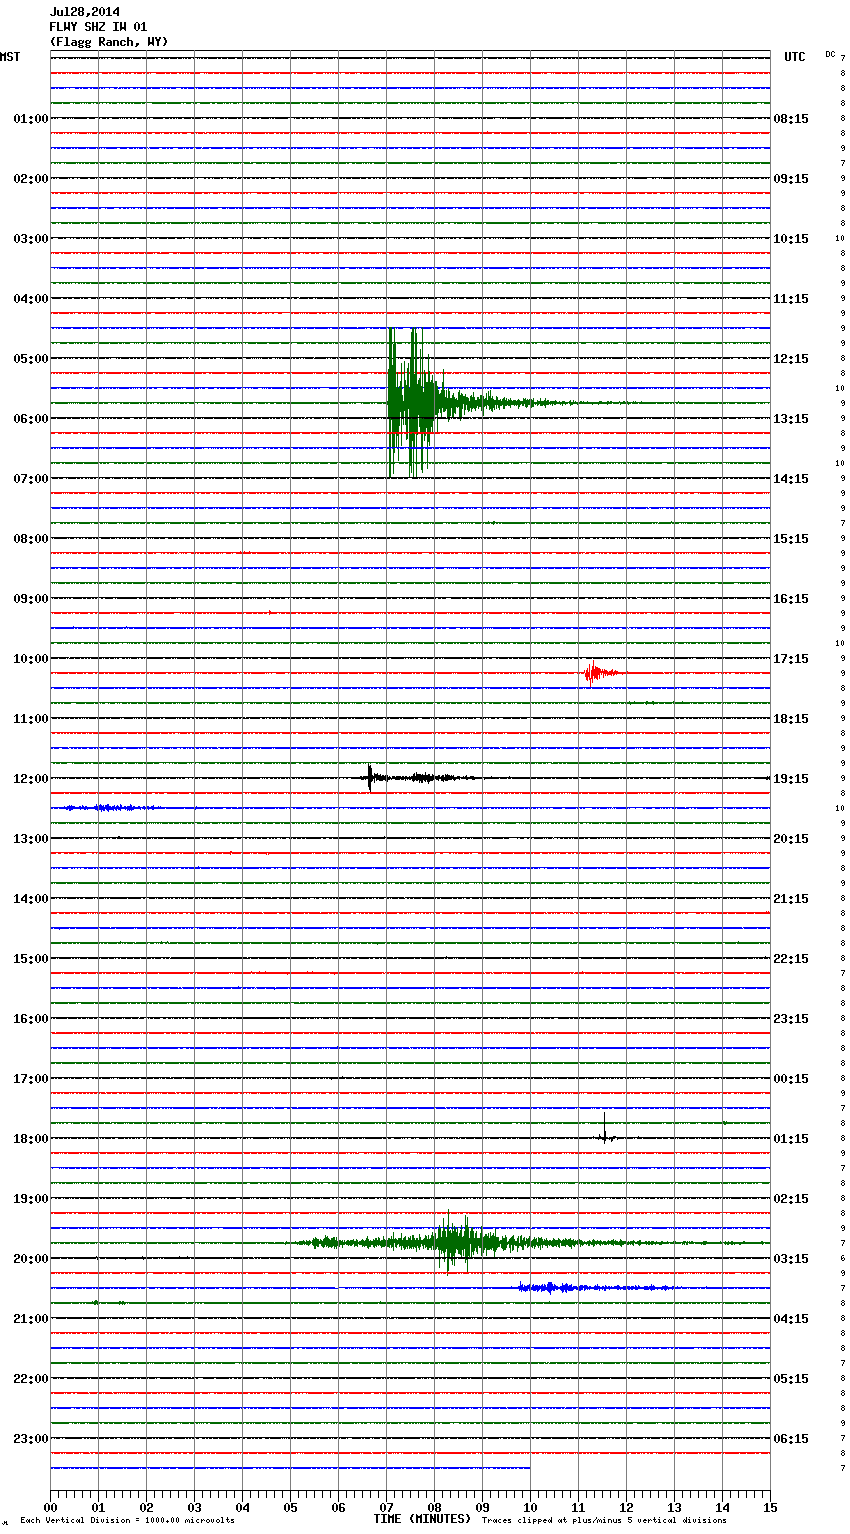Screen dimensions: 850x1534
Task: Click the "00:15" UTC time label
Action: pos(791,1079)
